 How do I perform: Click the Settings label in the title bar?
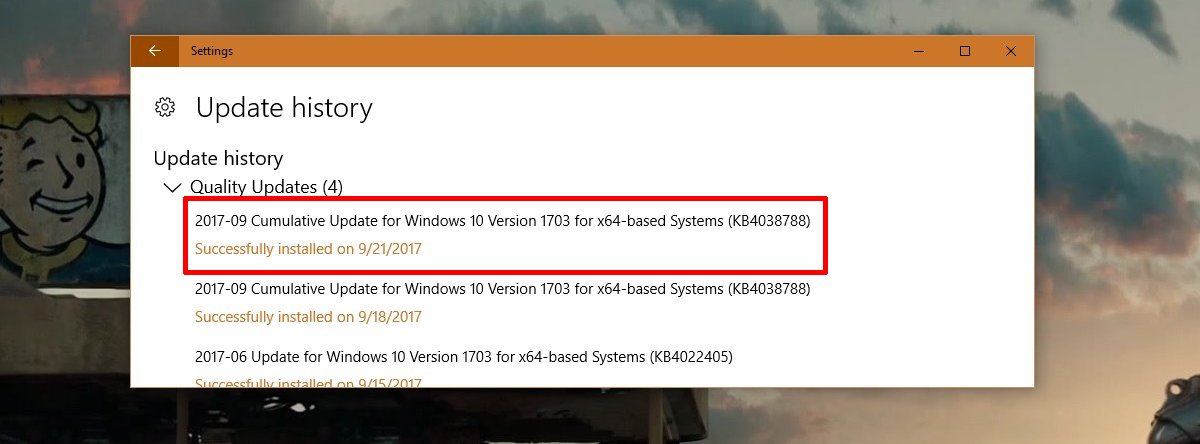pos(212,51)
